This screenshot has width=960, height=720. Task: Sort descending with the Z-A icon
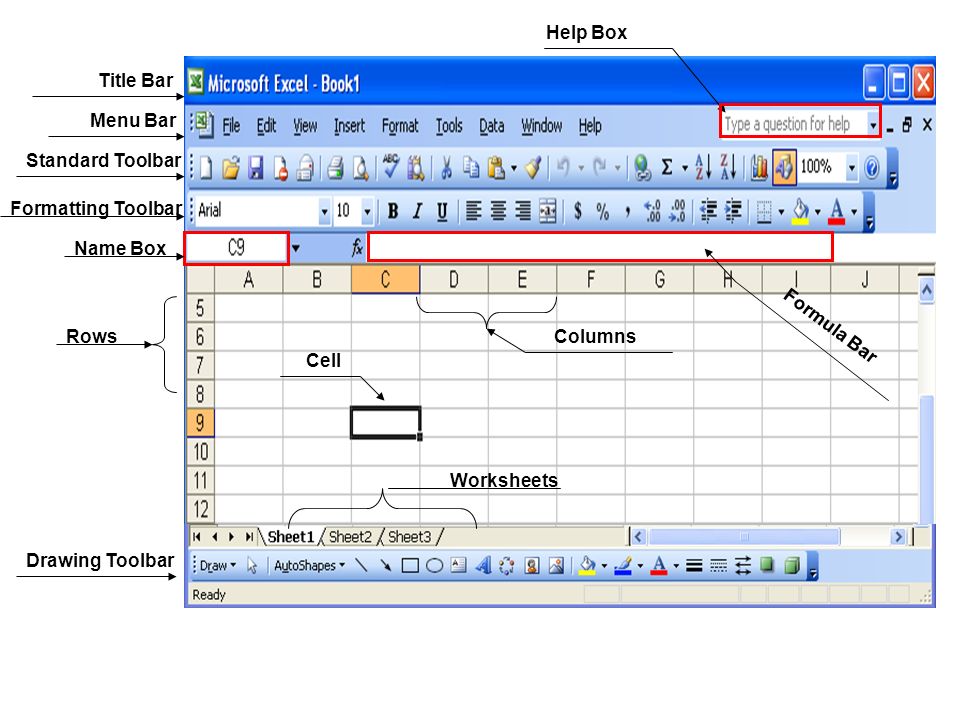click(x=728, y=167)
